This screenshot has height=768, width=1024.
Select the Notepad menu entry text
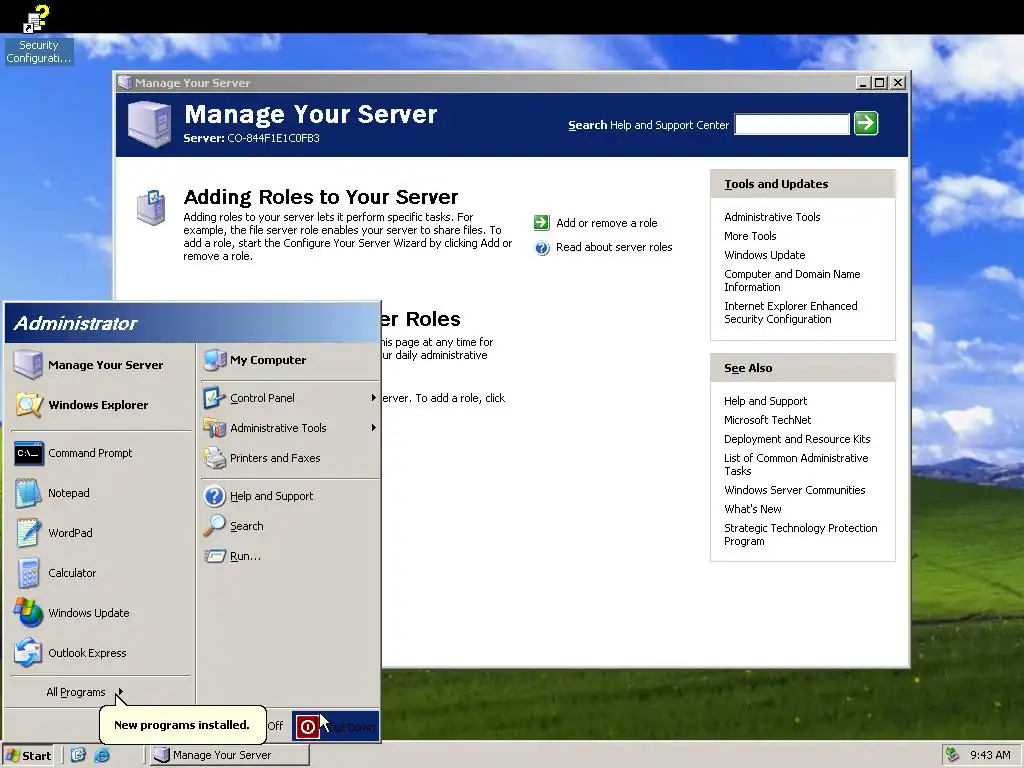click(x=69, y=493)
